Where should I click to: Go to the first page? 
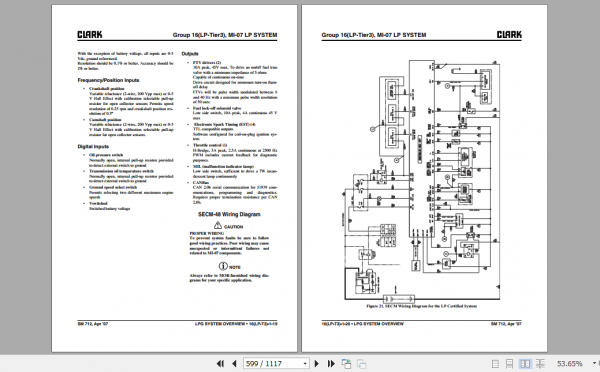coord(220,363)
